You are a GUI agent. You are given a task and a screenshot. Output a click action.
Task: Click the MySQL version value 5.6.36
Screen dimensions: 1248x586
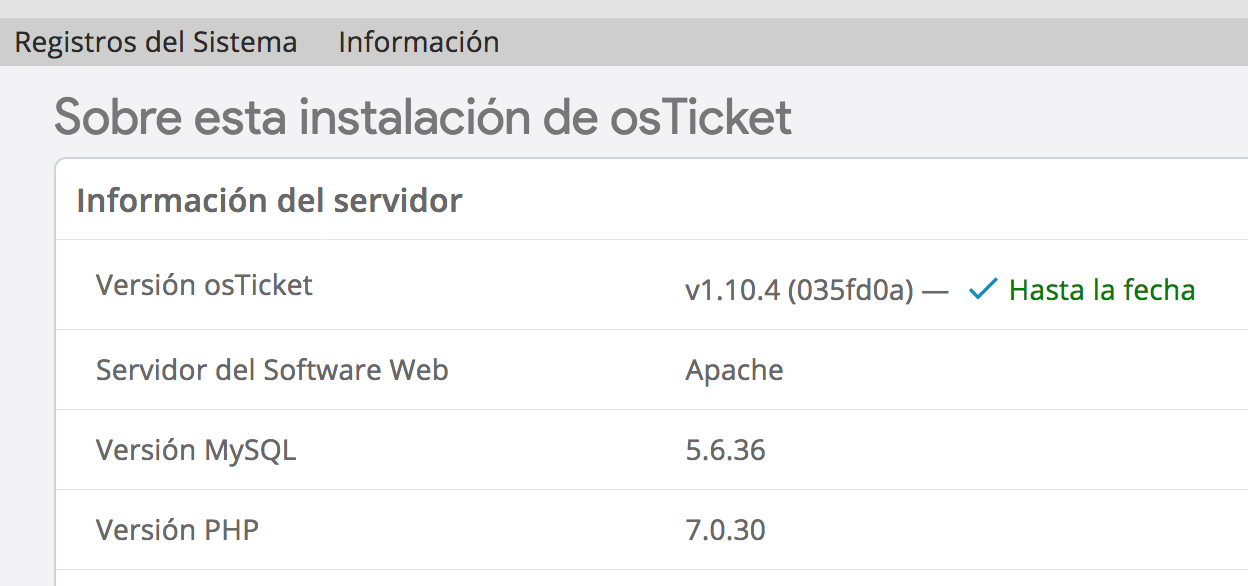coord(725,451)
